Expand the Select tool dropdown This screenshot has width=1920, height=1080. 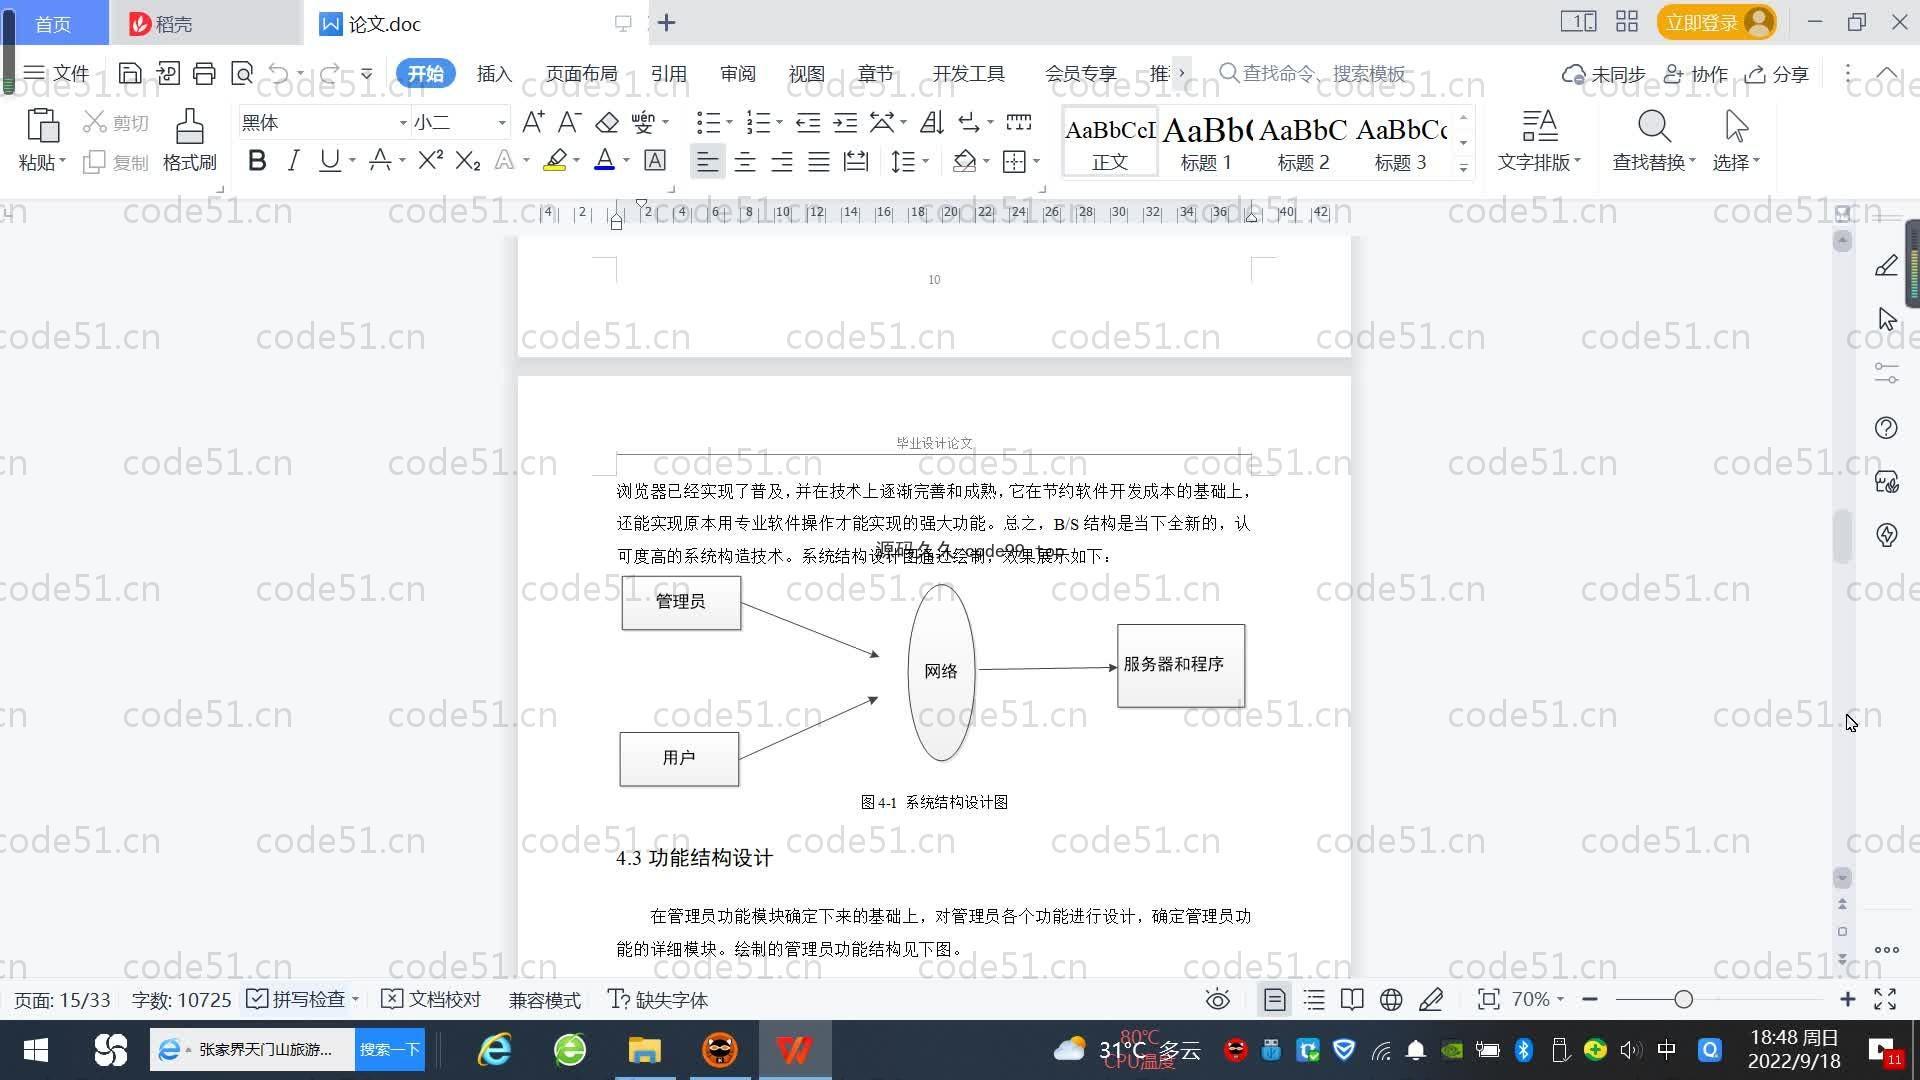pyautogui.click(x=1756, y=161)
